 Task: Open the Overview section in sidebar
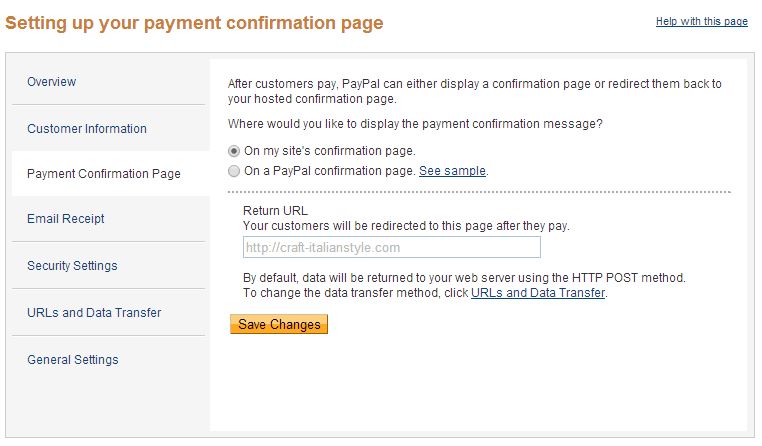52,82
